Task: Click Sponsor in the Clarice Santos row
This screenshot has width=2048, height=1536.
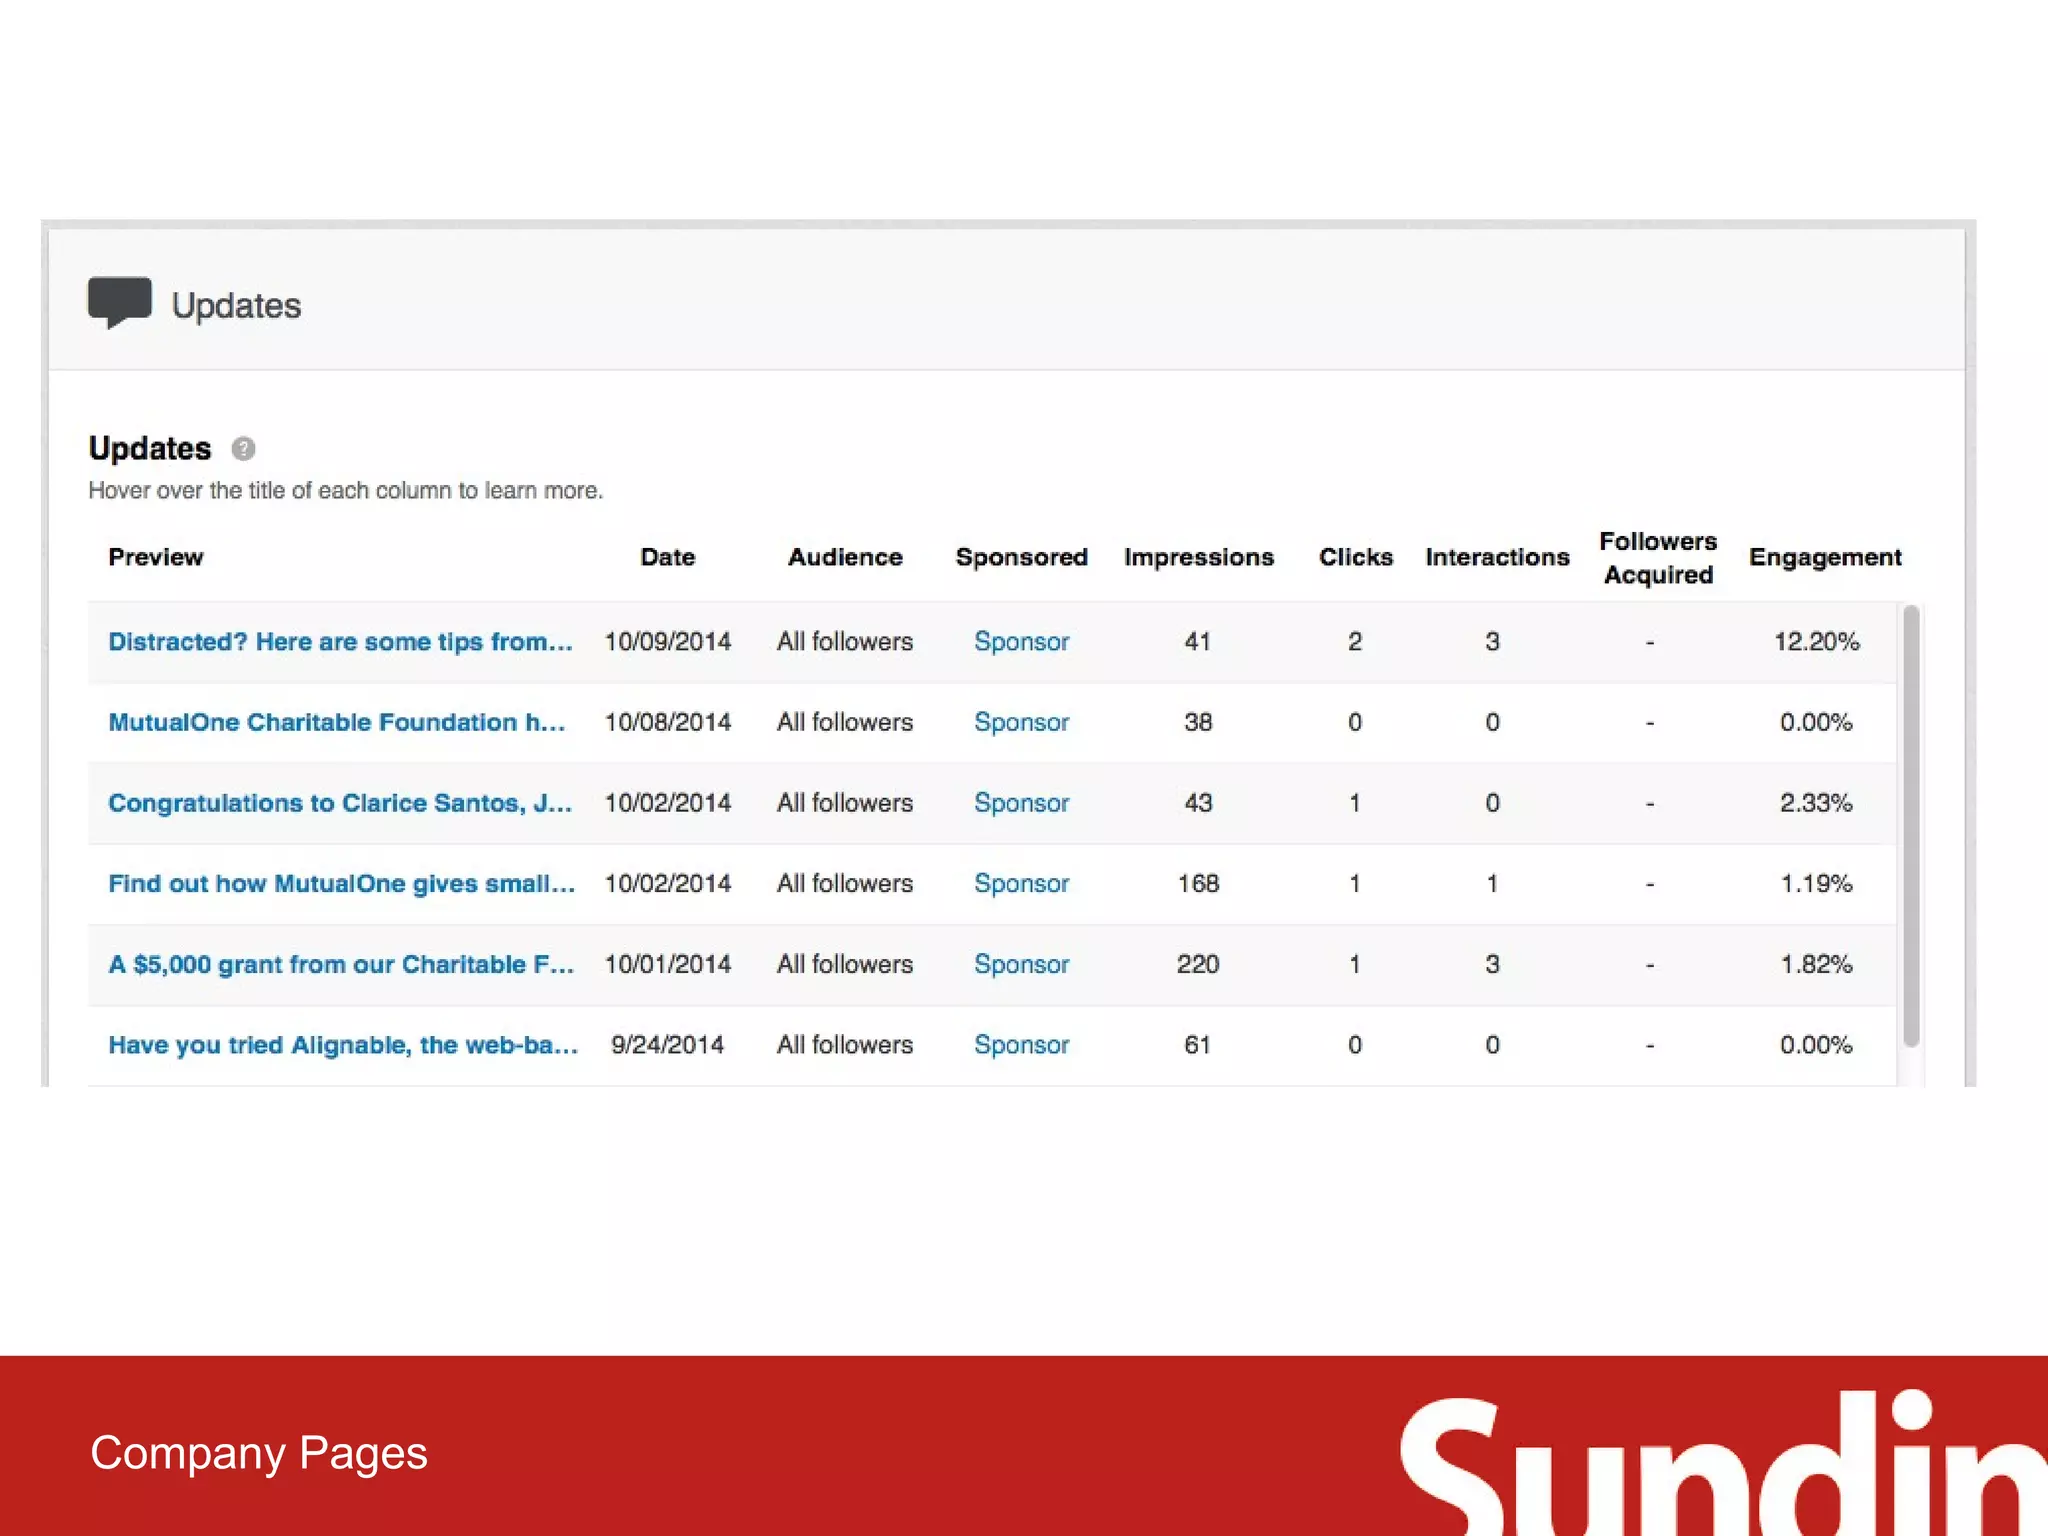Action: point(1022,803)
